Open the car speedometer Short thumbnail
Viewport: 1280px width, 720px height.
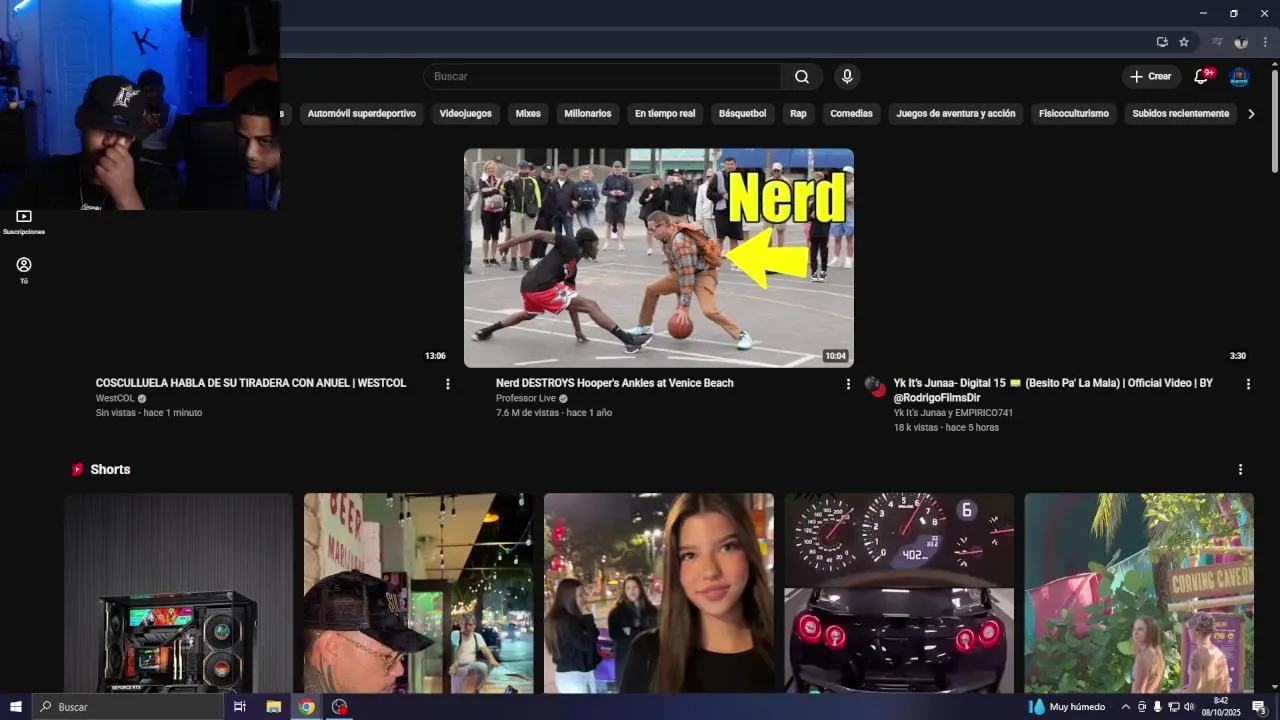pyautogui.click(x=899, y=593)
